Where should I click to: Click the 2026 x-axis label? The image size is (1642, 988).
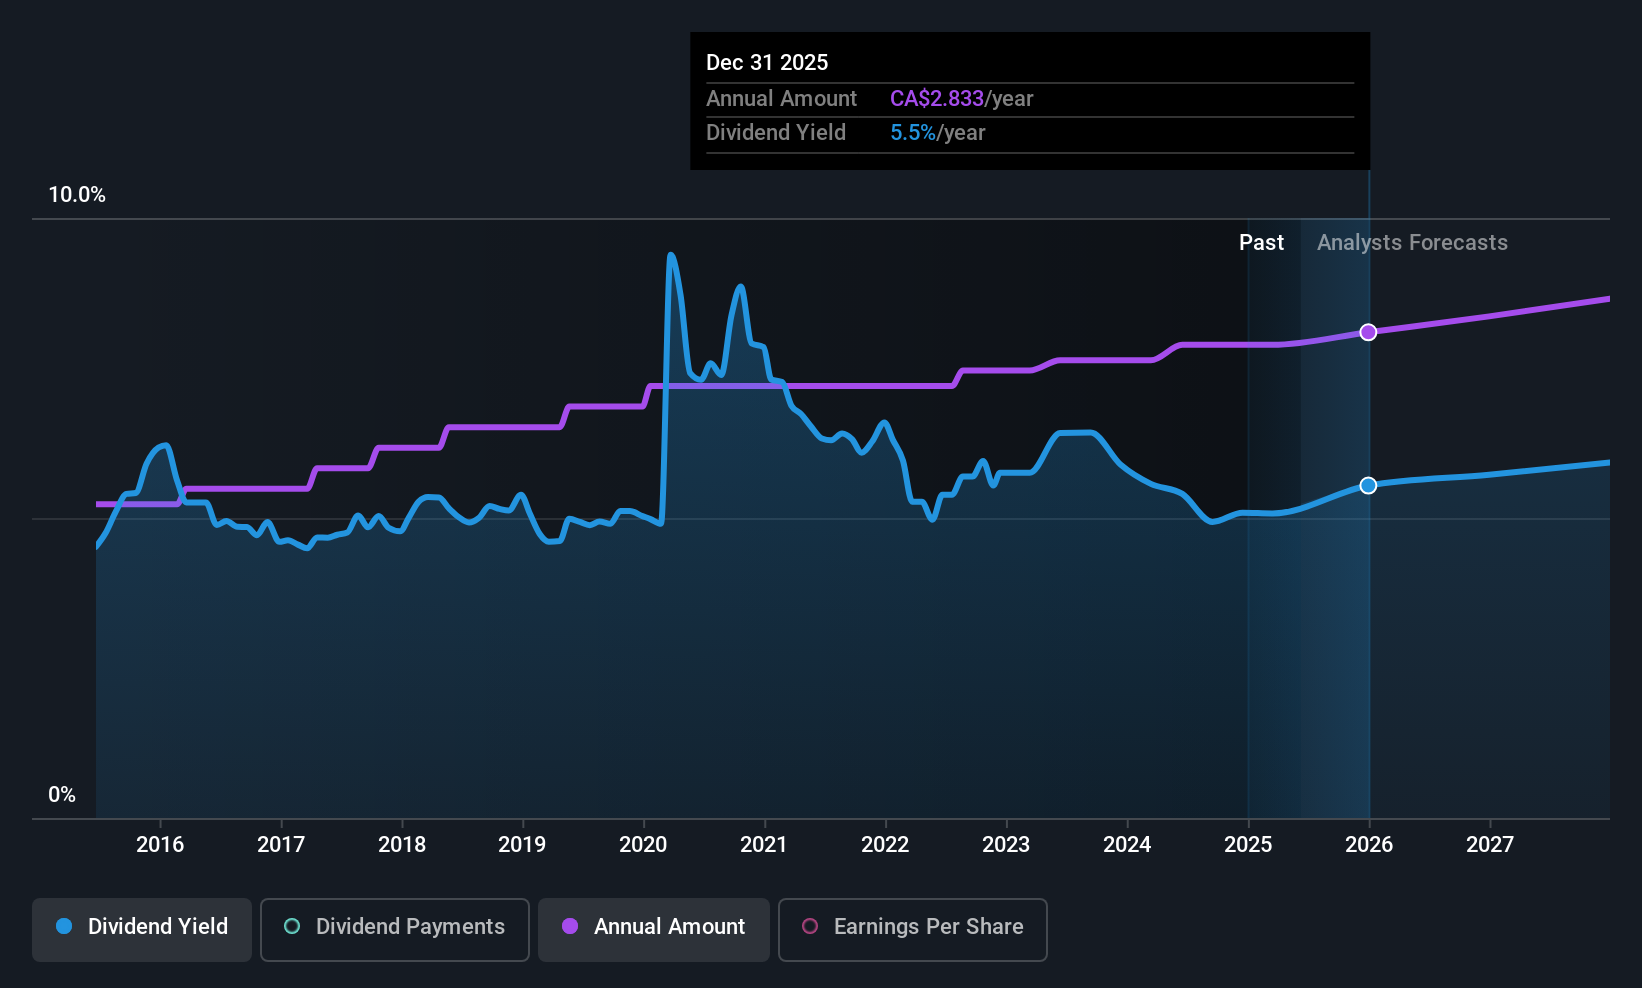(x=1369, y=845)
